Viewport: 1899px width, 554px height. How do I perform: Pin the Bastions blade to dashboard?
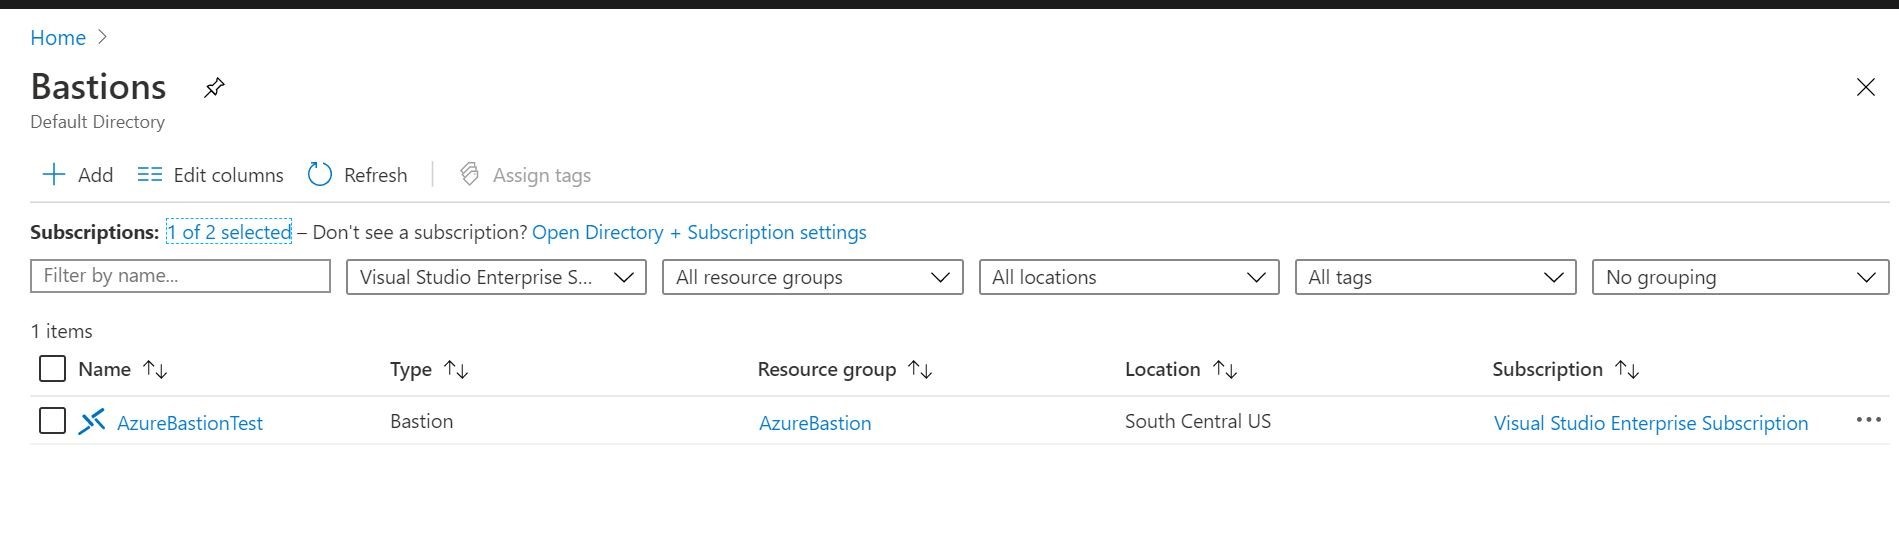[x=214, y=88]
